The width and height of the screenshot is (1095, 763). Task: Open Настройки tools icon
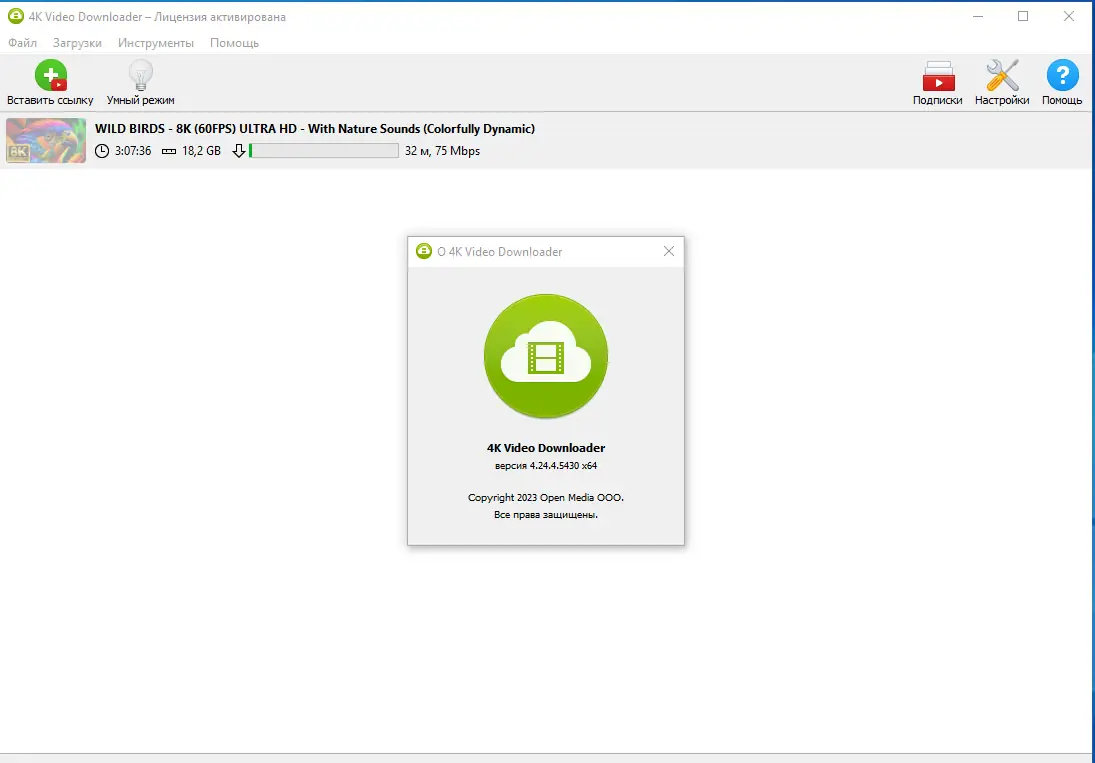coord(1002,75)
